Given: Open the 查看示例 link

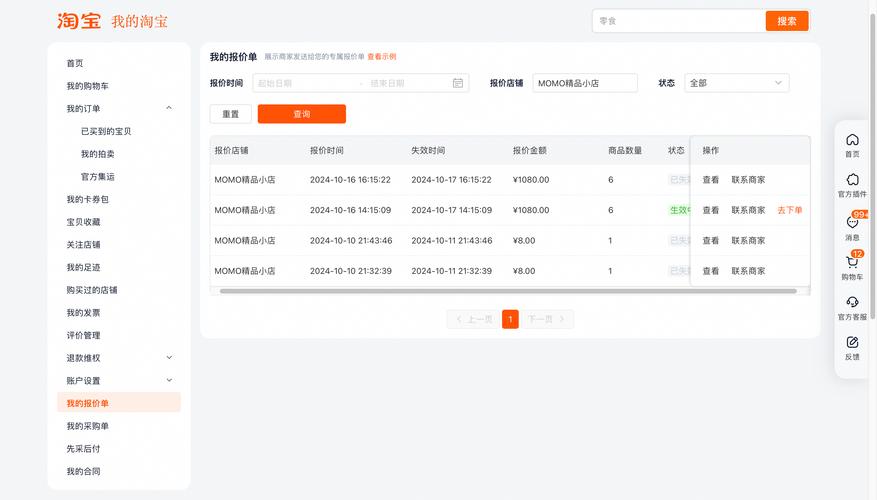Looking at the screenshot, I should tap(381, 57).
